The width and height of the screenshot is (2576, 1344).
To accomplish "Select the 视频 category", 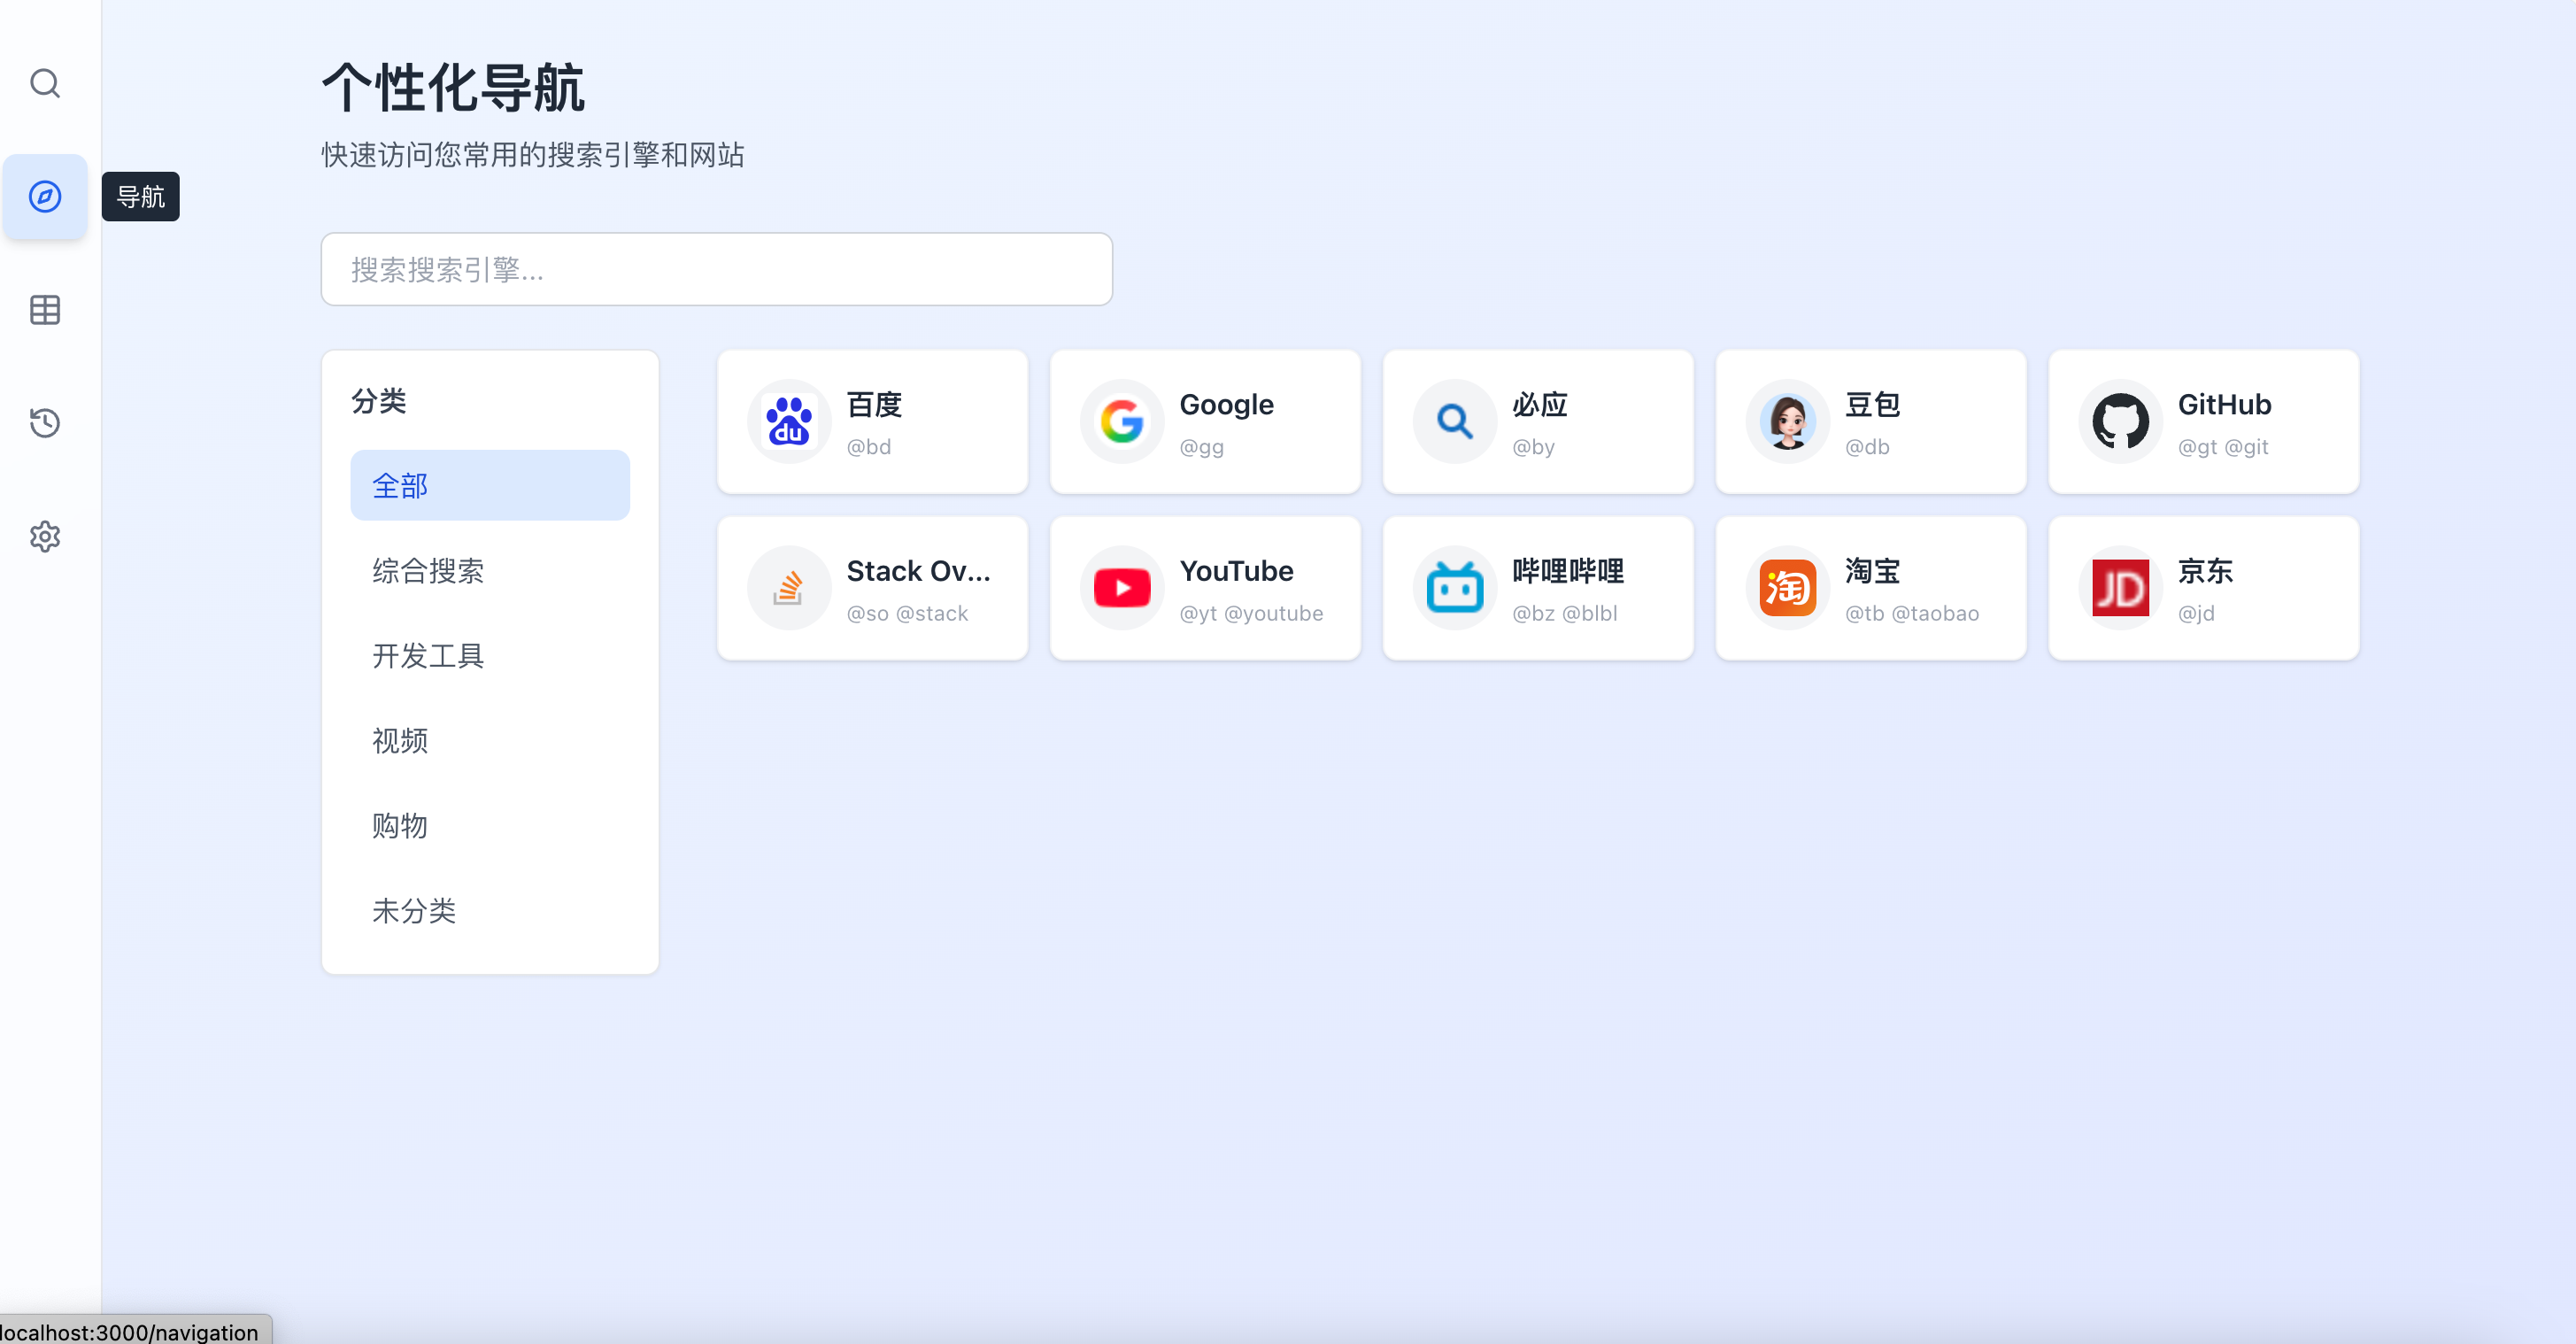I will tap(490, 740).
